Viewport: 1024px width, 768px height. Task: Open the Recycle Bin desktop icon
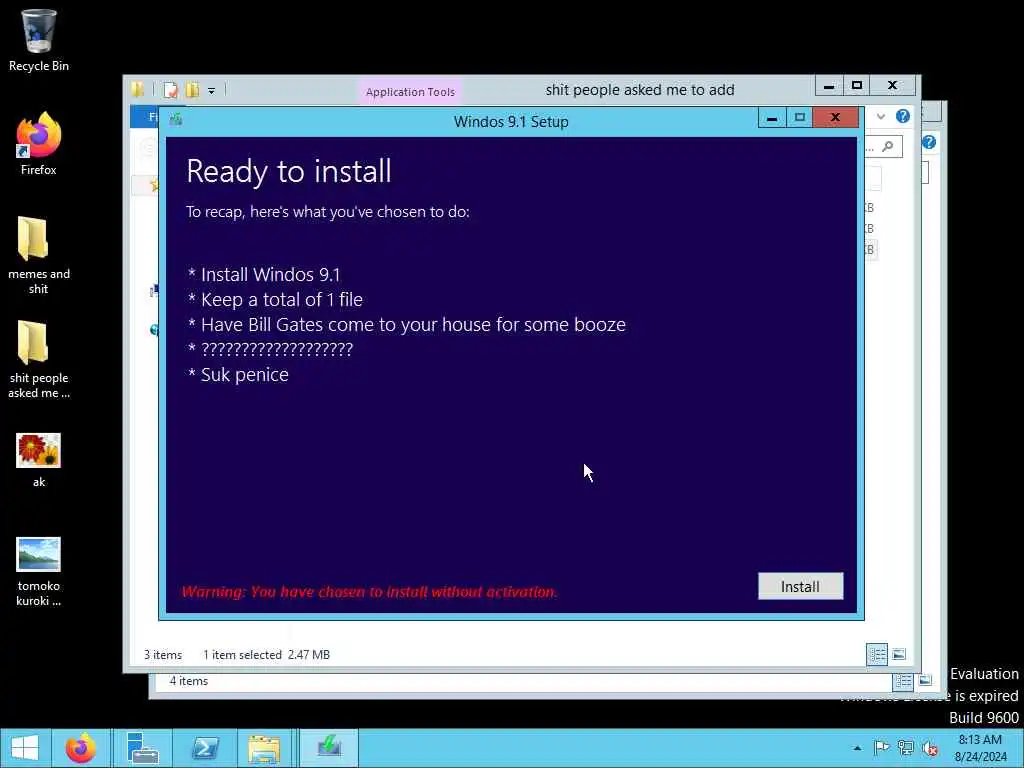pos(39,40)
